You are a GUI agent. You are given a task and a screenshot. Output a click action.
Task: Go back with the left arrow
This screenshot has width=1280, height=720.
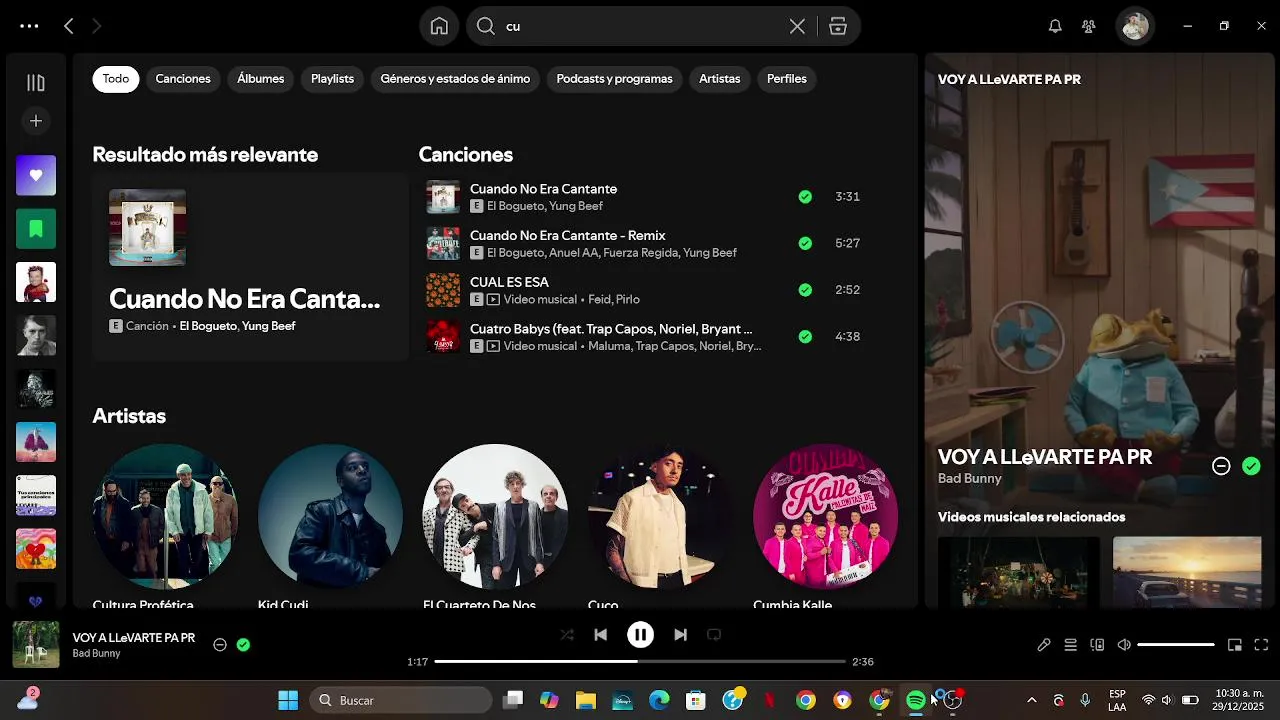point(68,26)
